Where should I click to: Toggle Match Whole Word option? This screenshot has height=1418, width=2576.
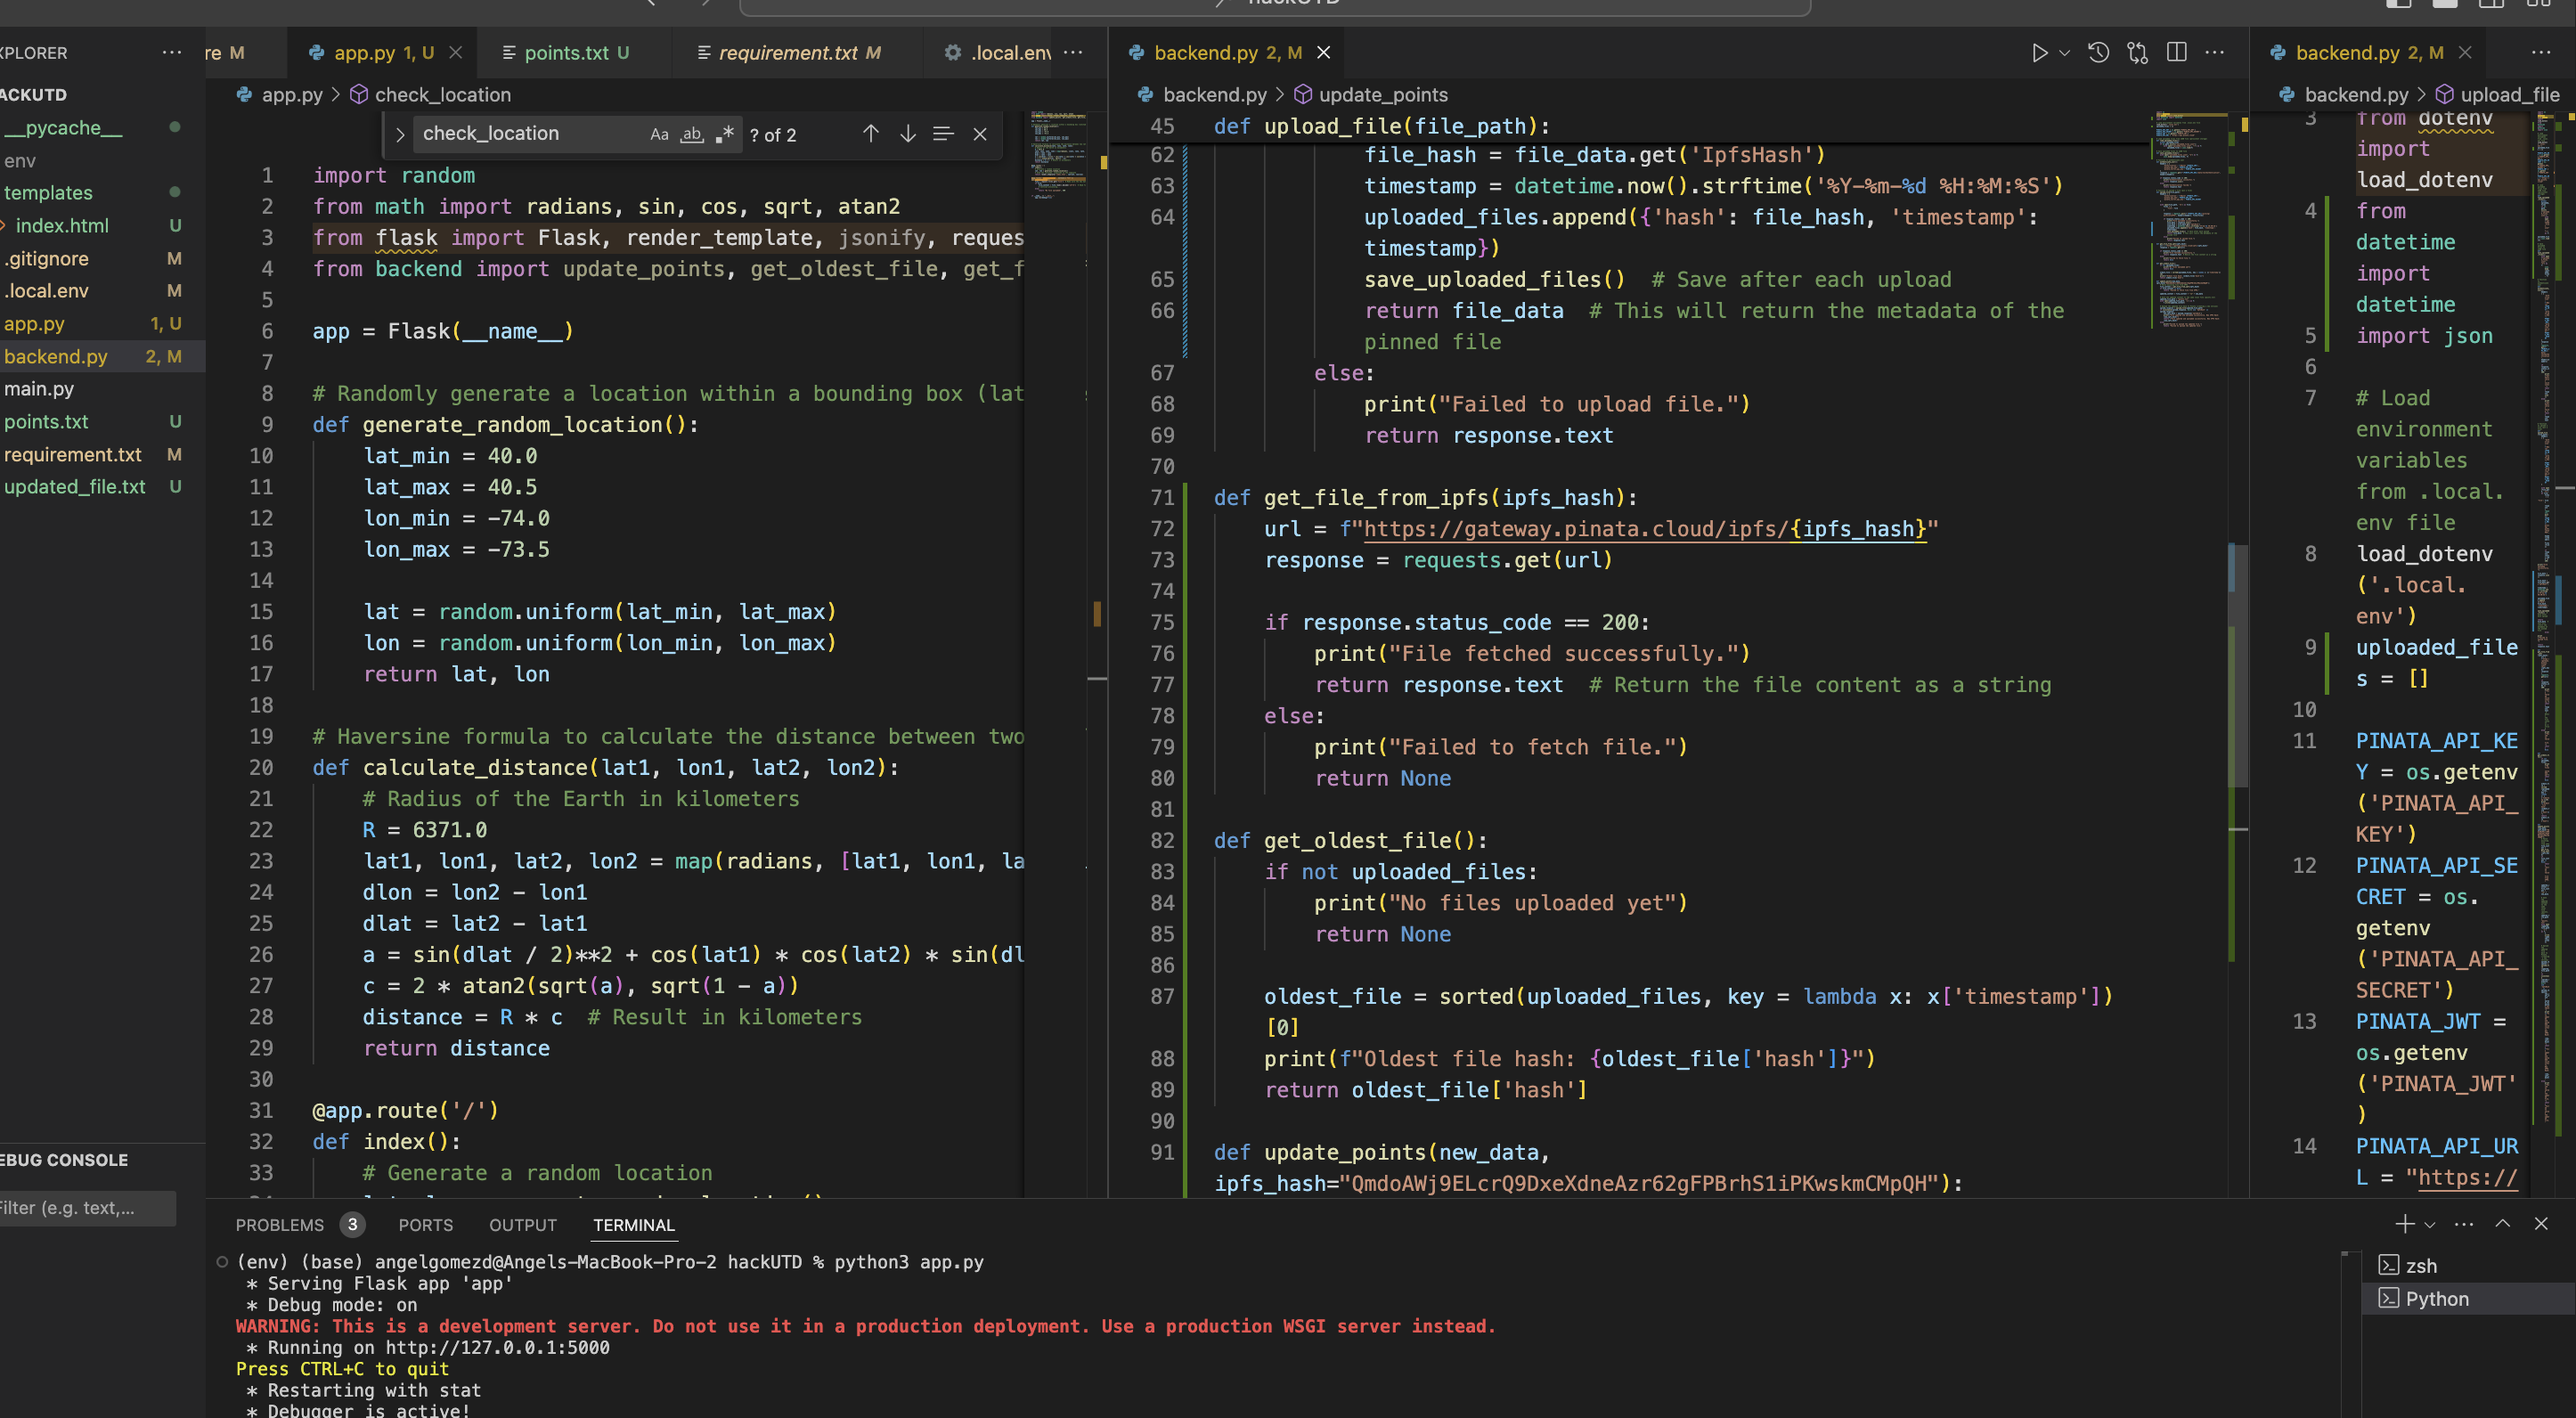692,134
